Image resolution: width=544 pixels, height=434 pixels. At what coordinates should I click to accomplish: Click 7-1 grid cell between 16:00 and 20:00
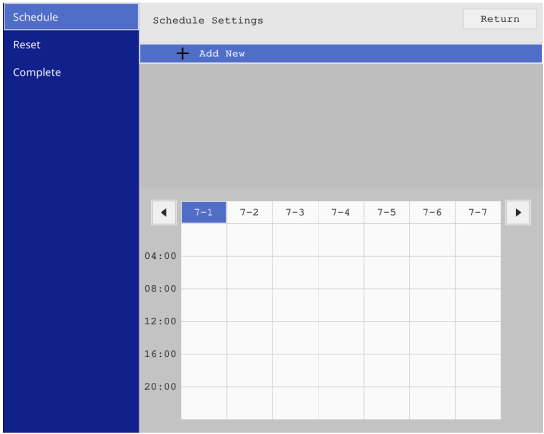204,370
